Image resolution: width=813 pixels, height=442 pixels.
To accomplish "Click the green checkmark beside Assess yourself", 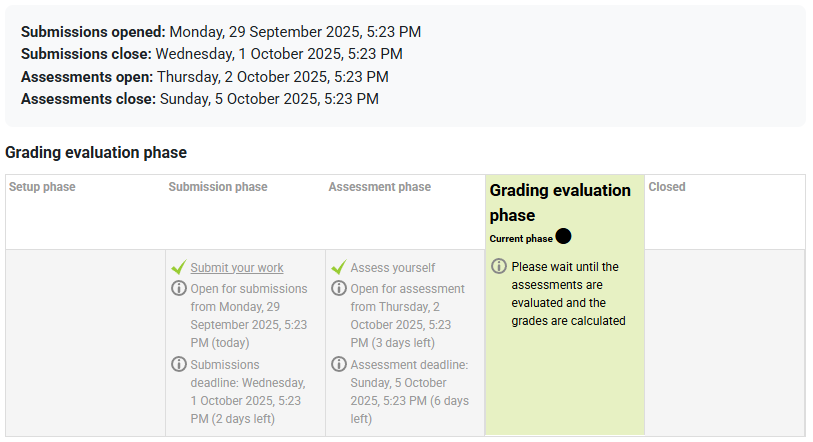I will [339, 268].
